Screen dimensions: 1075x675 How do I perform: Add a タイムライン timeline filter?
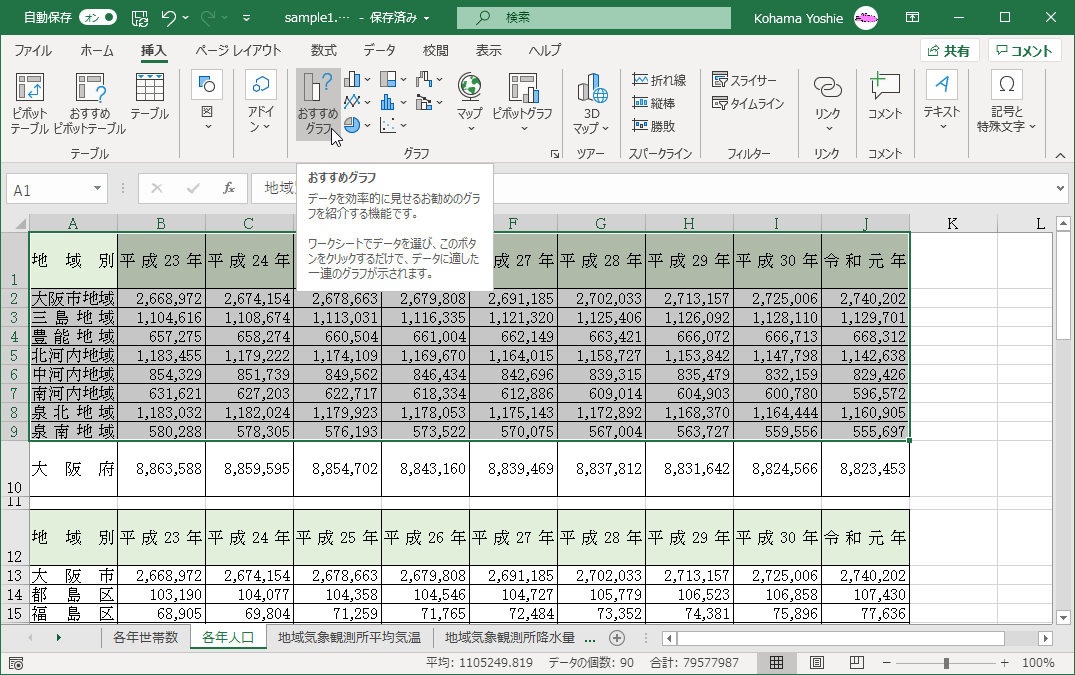click(x=747, y=103)
